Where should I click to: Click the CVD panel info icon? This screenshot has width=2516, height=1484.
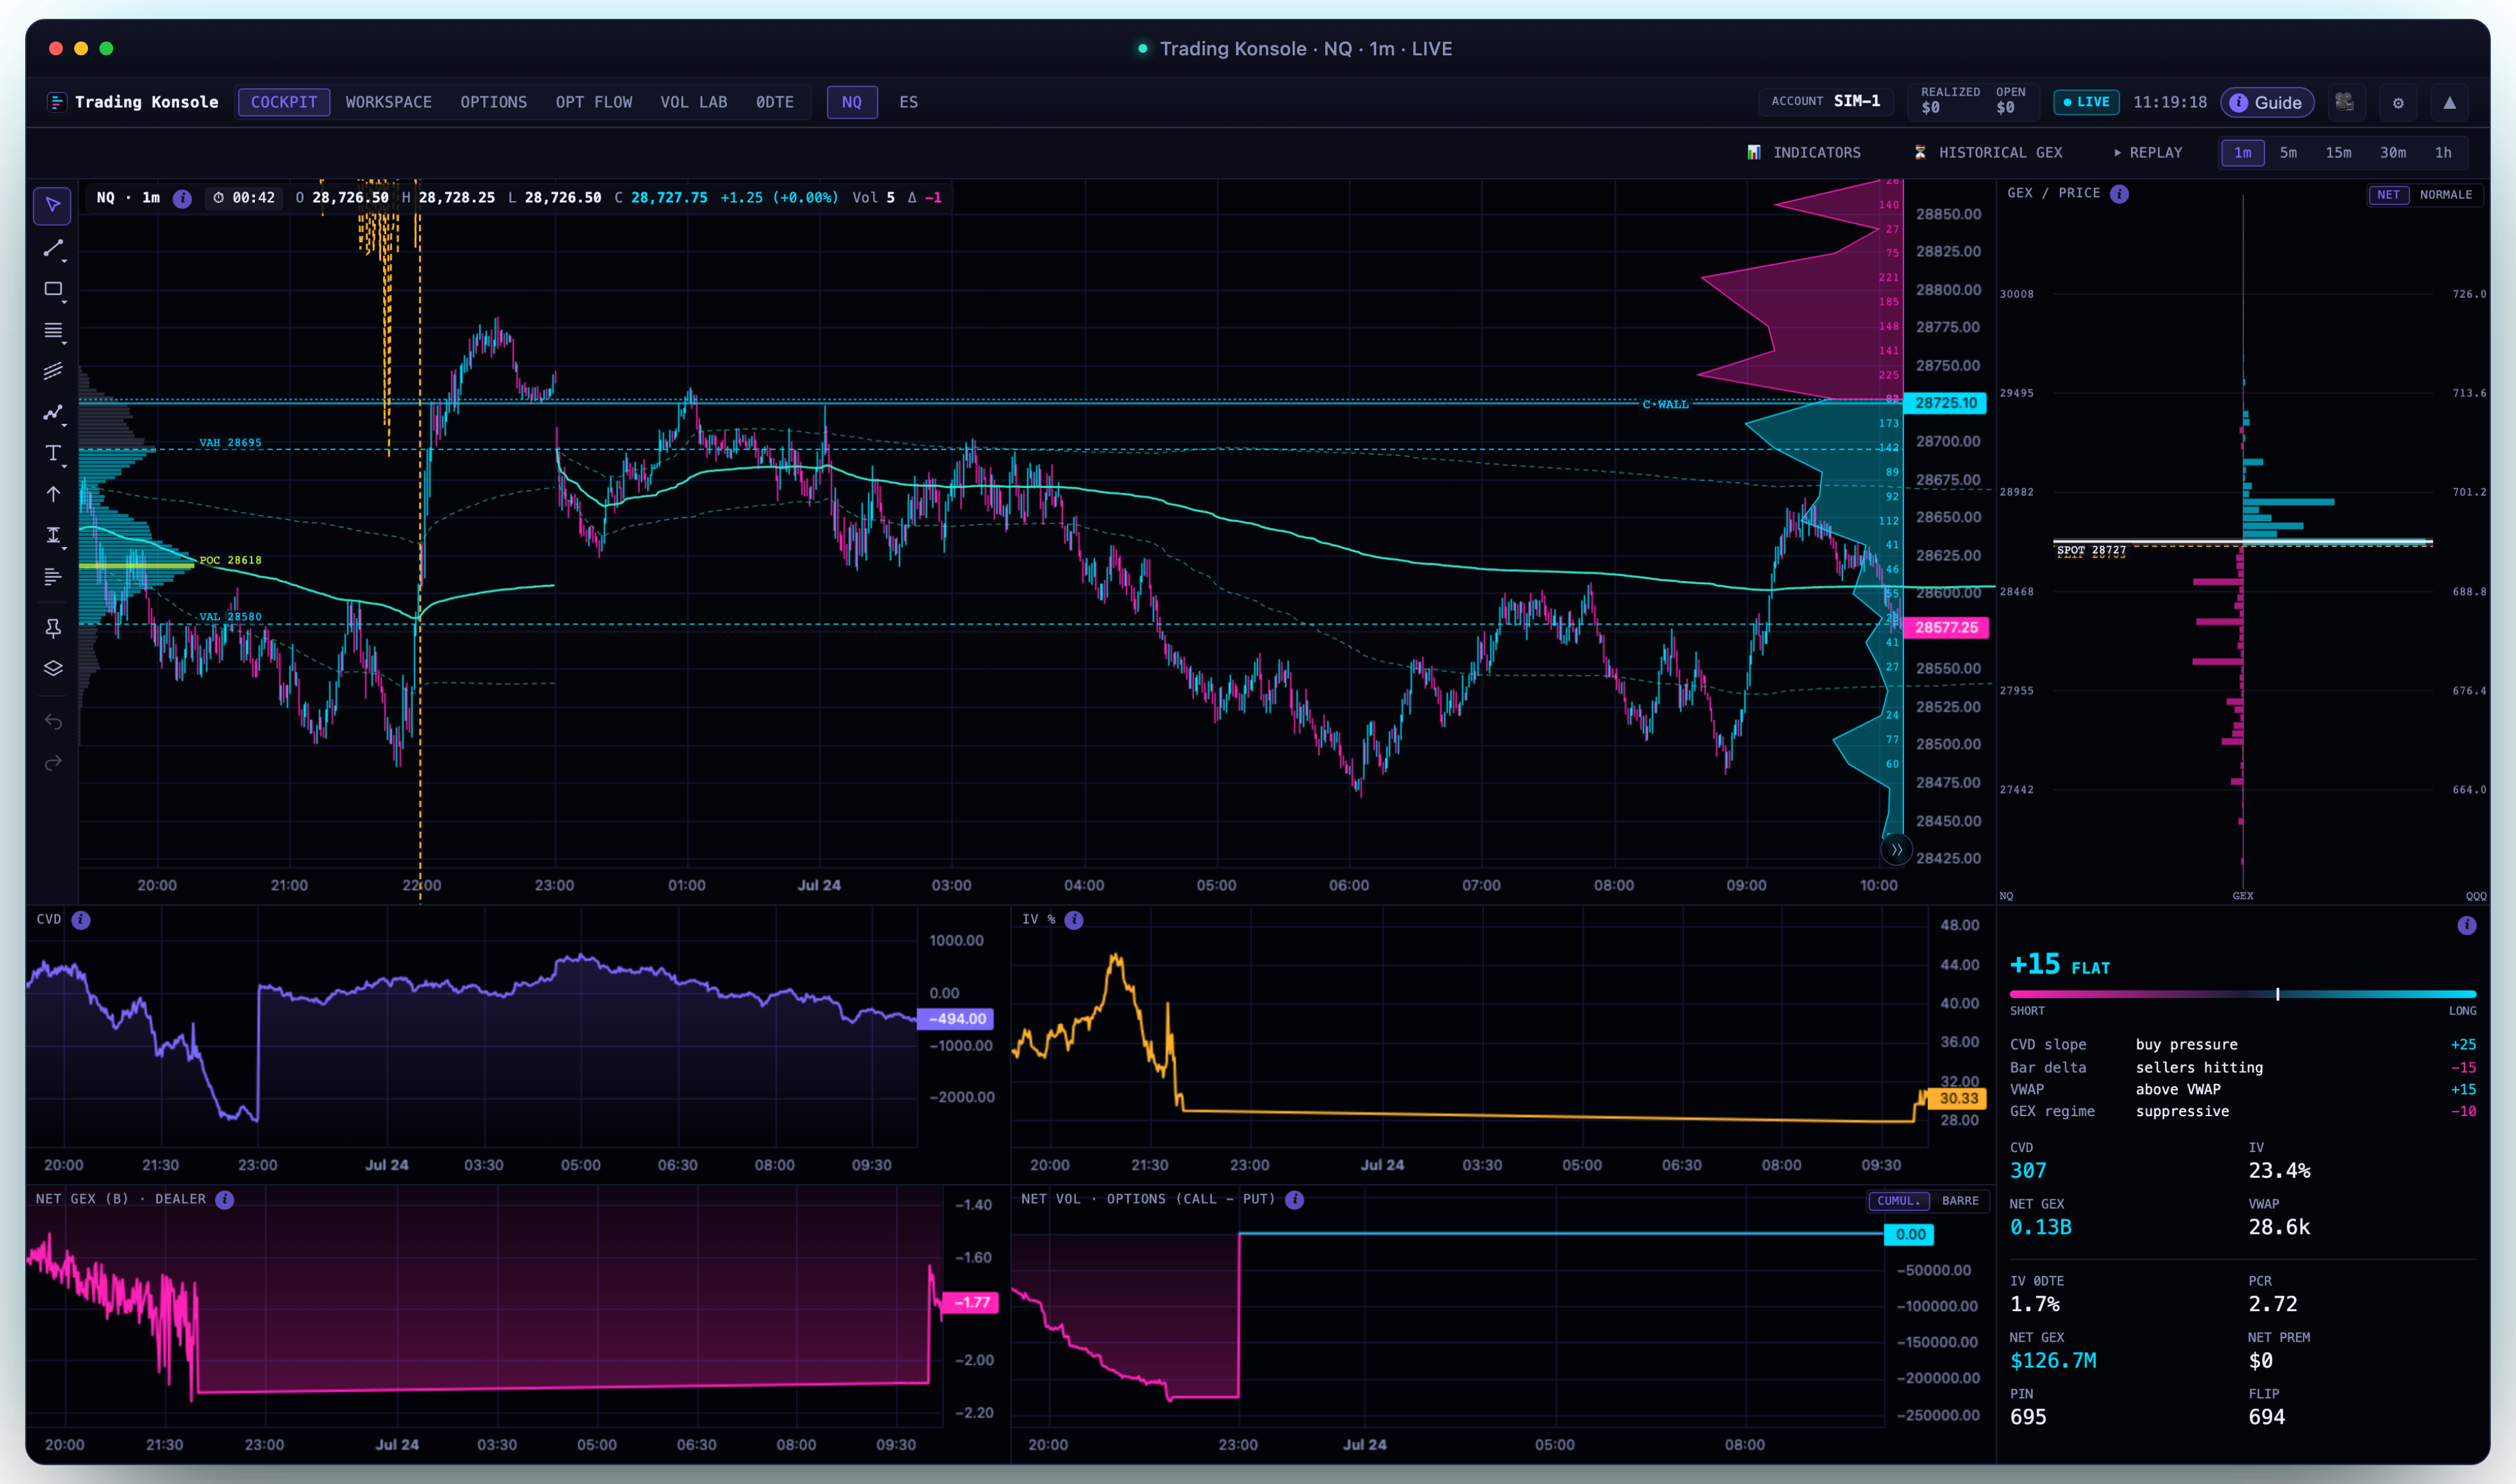click(x=81, y=920)
